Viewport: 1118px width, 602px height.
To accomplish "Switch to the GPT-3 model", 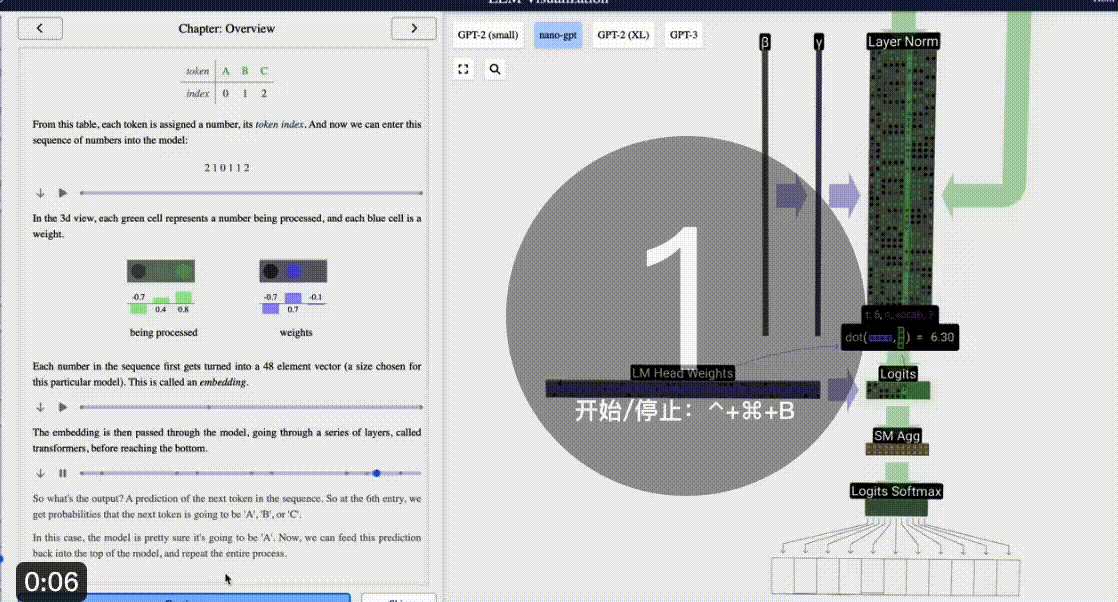I will [684, 35].
